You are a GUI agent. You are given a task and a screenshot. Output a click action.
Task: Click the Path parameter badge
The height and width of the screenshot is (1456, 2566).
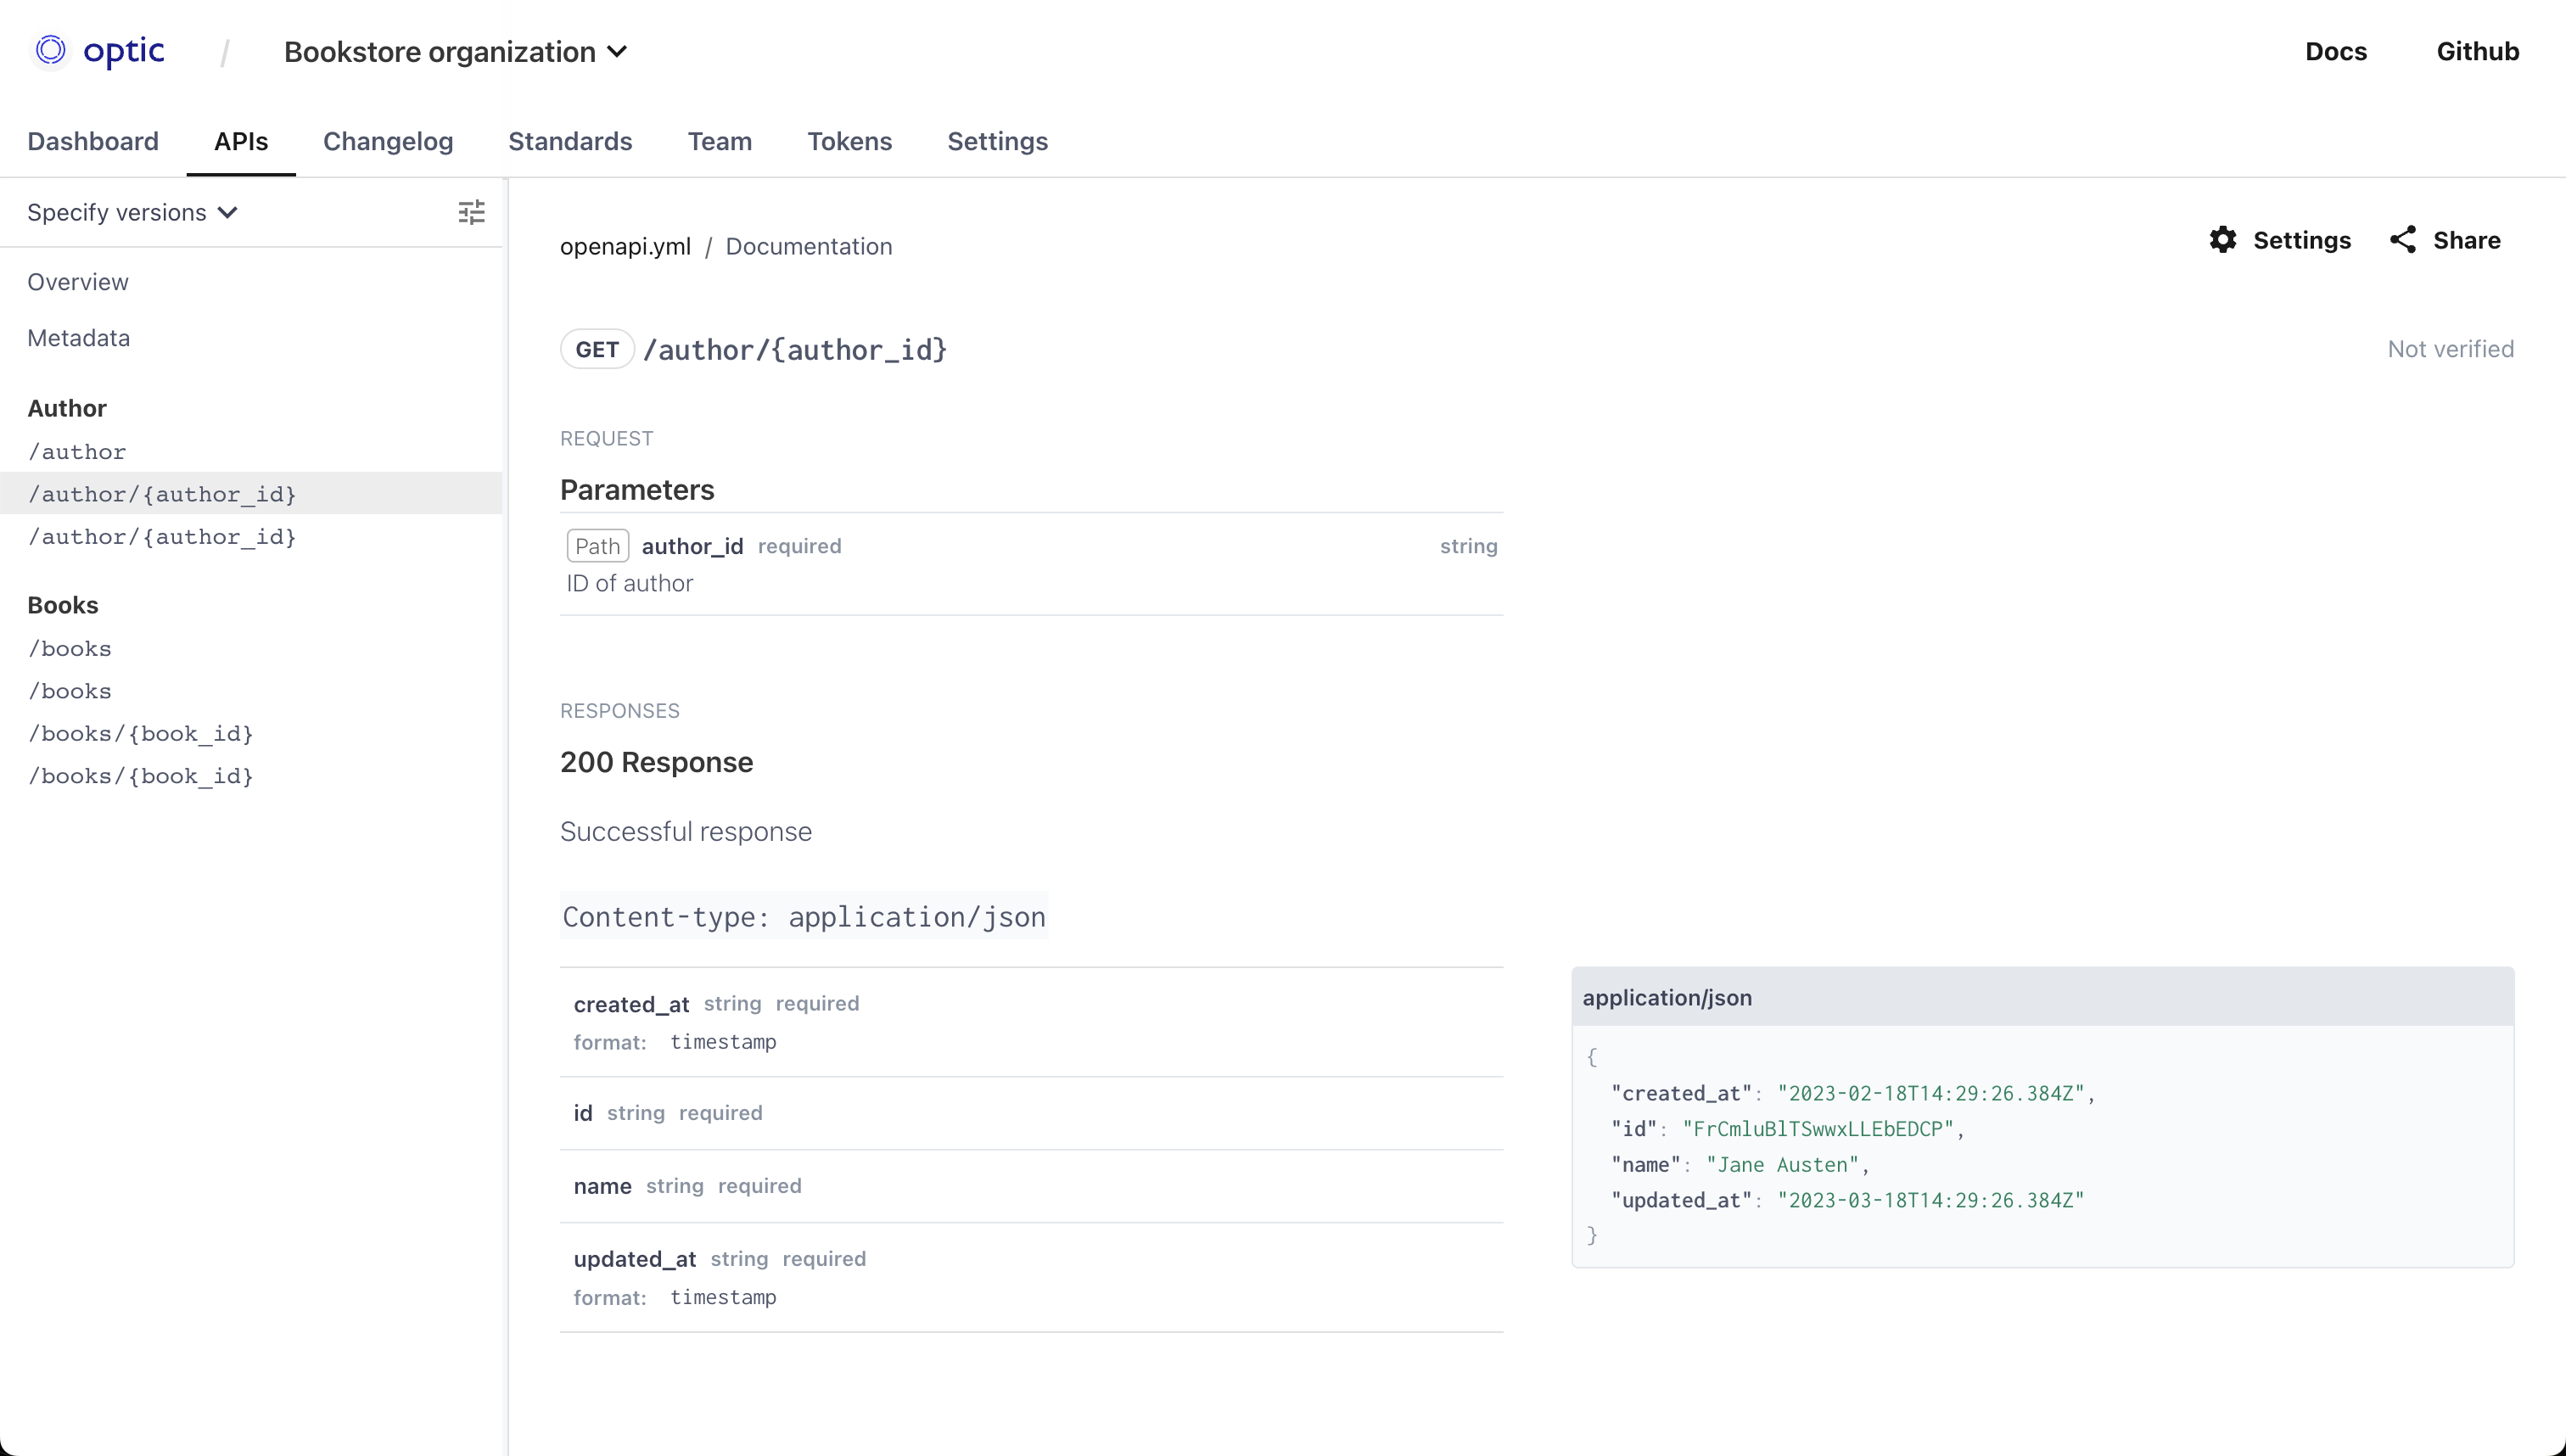pyautogui.click(x=598, y=546)
